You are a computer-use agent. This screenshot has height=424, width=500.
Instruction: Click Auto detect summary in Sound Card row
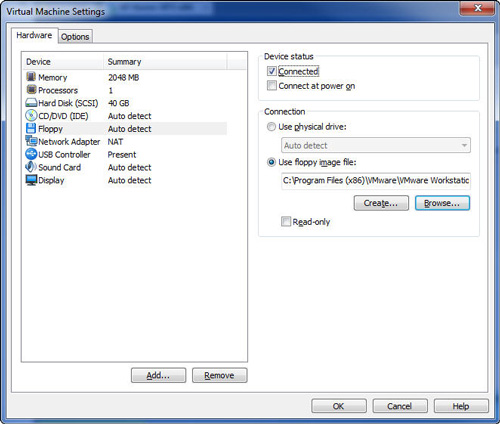click(x=130, y=167)
